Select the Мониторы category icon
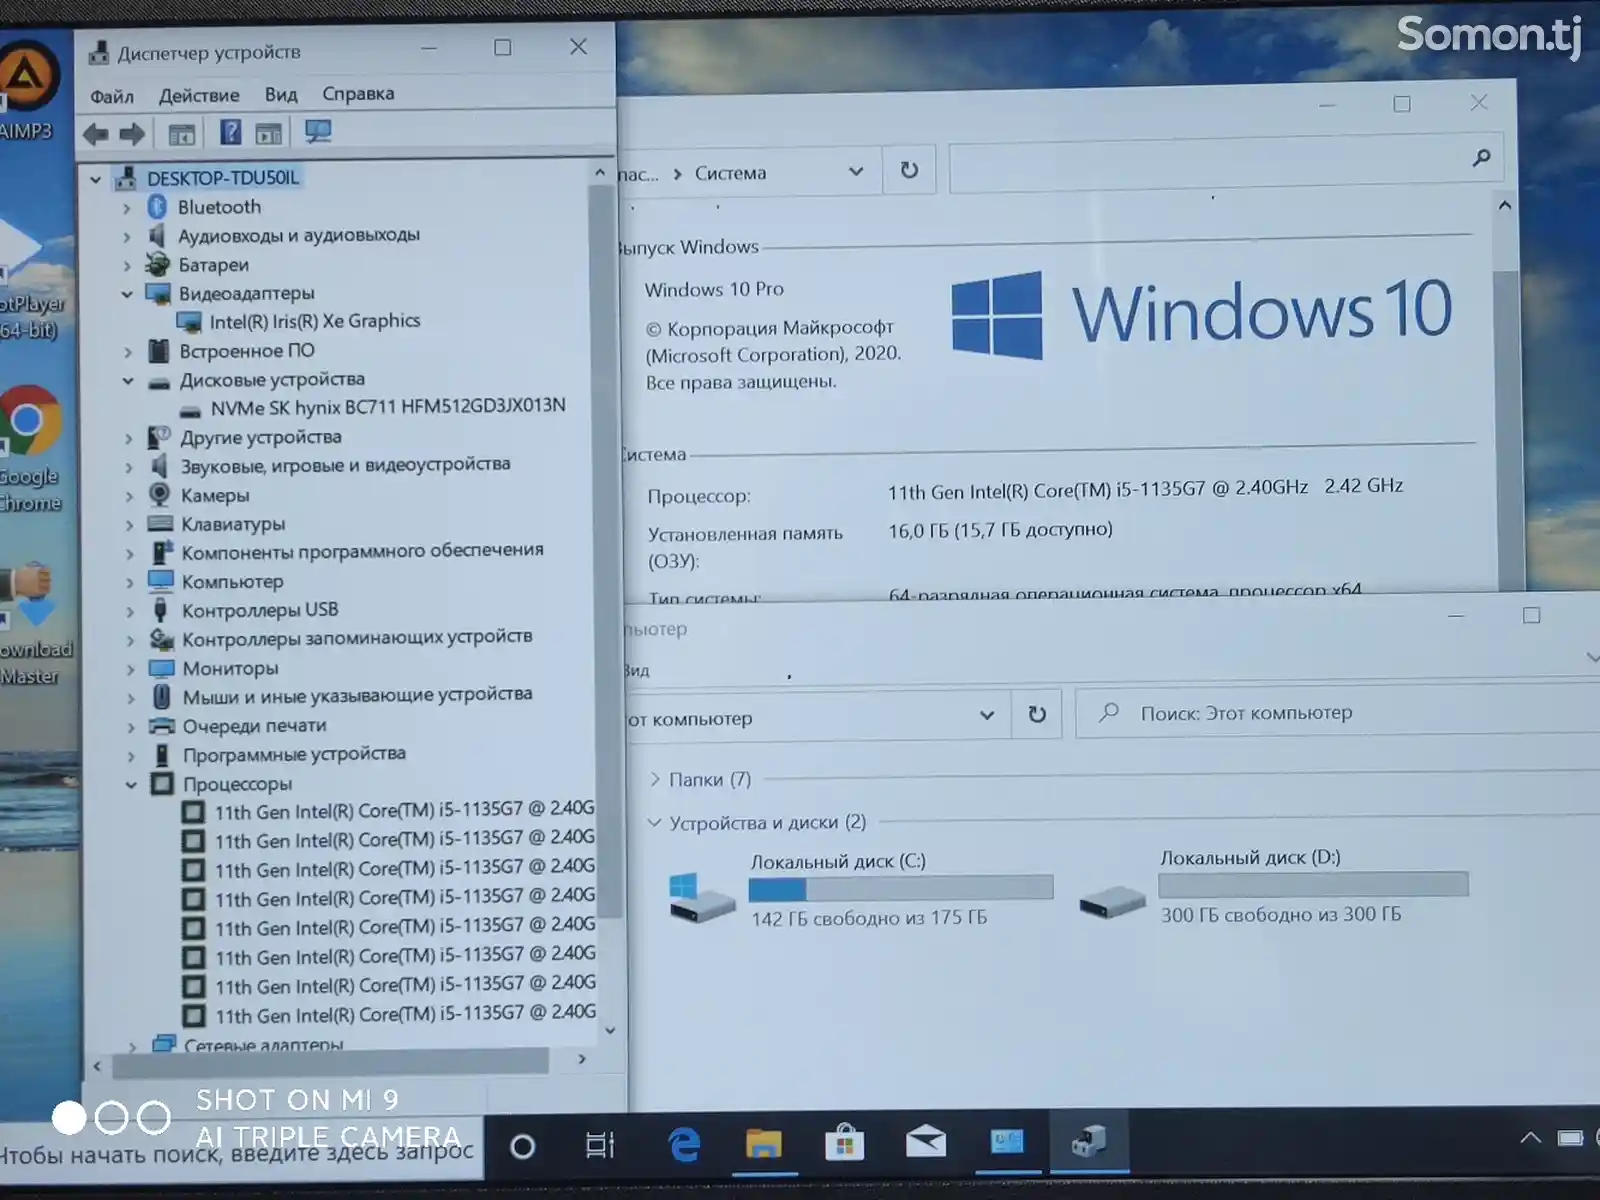1600x1200 pixels. click(161, 668)
